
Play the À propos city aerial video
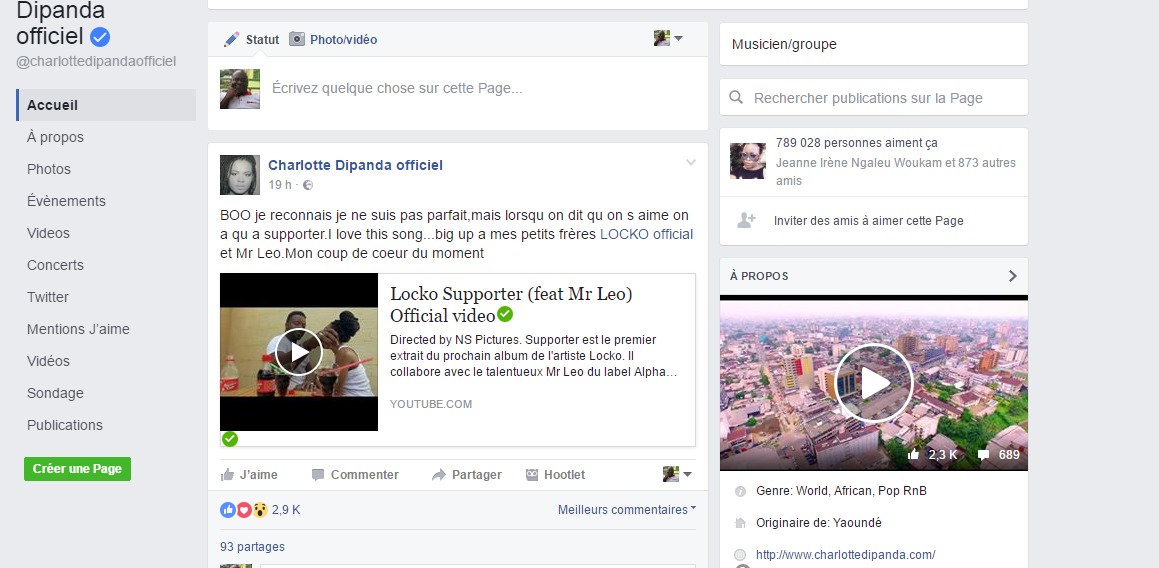(874, 383)
